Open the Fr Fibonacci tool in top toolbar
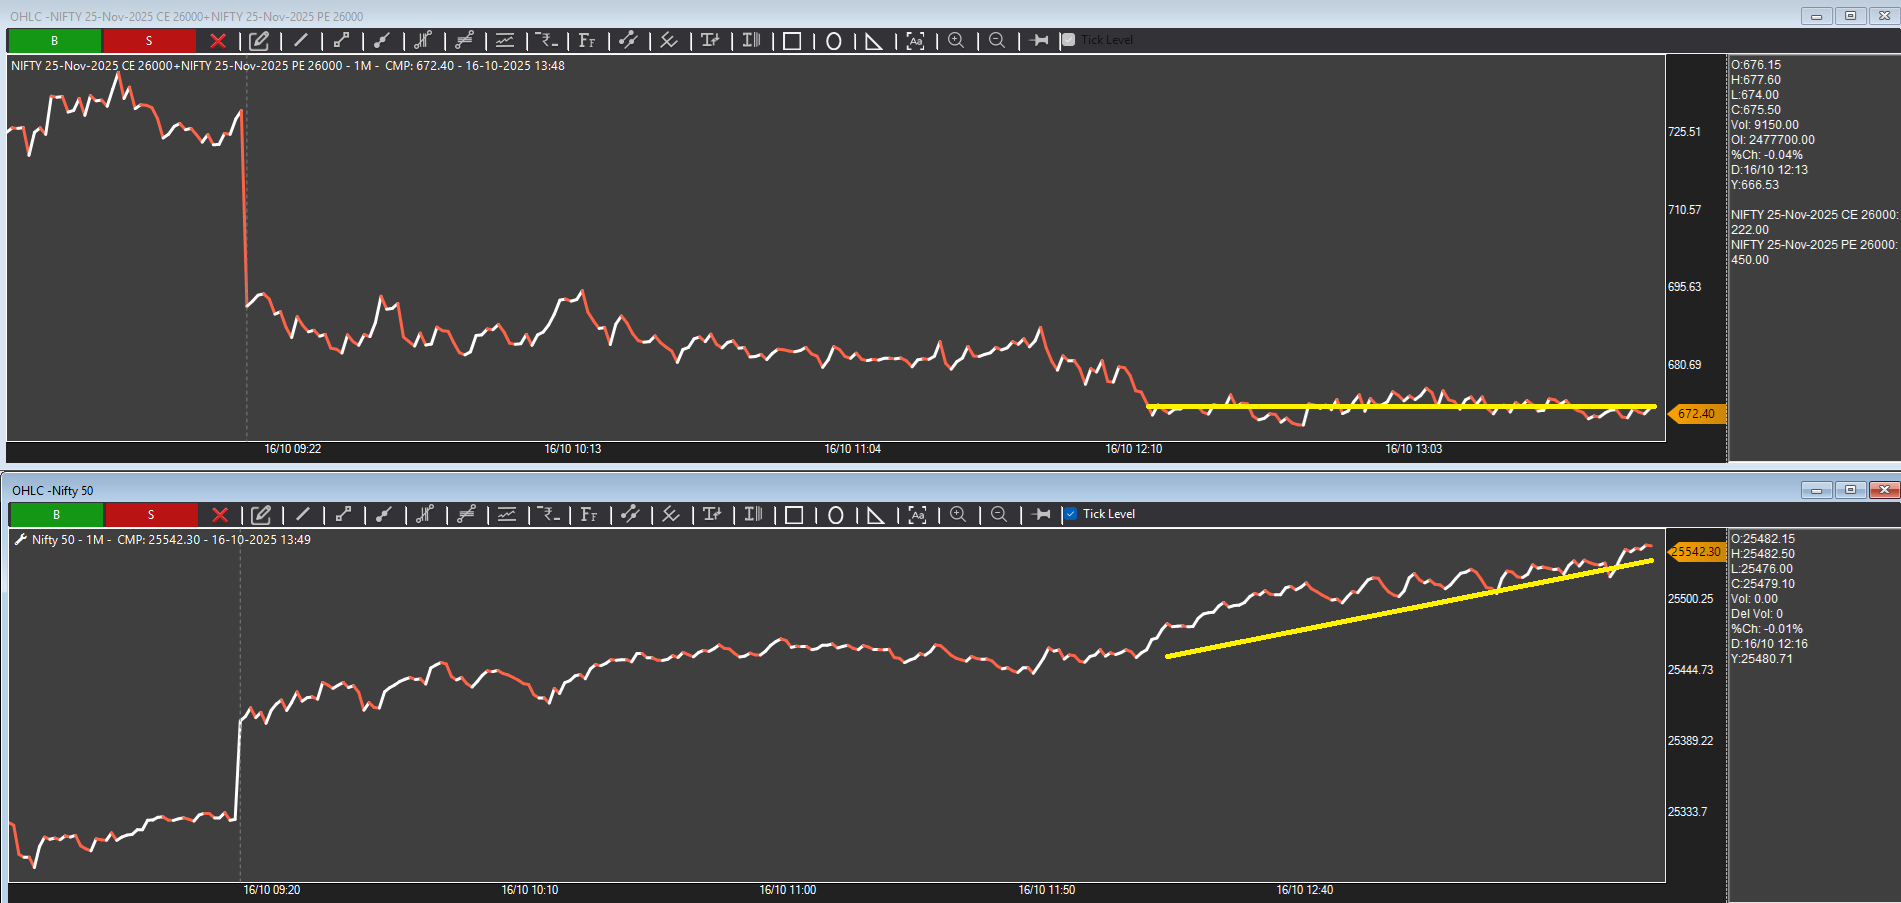Image resolution: width=1901 pixels, height=903 pixels. [x=587, y=41]
